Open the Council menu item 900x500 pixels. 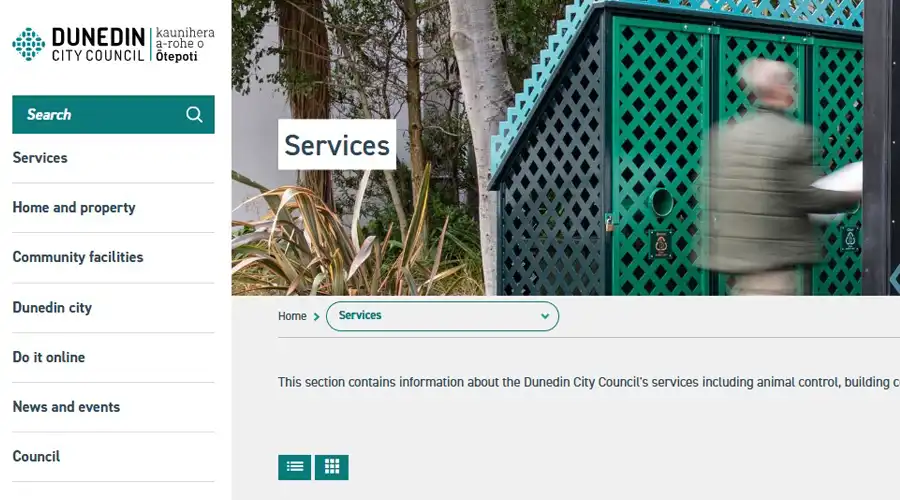coord(36,456)
